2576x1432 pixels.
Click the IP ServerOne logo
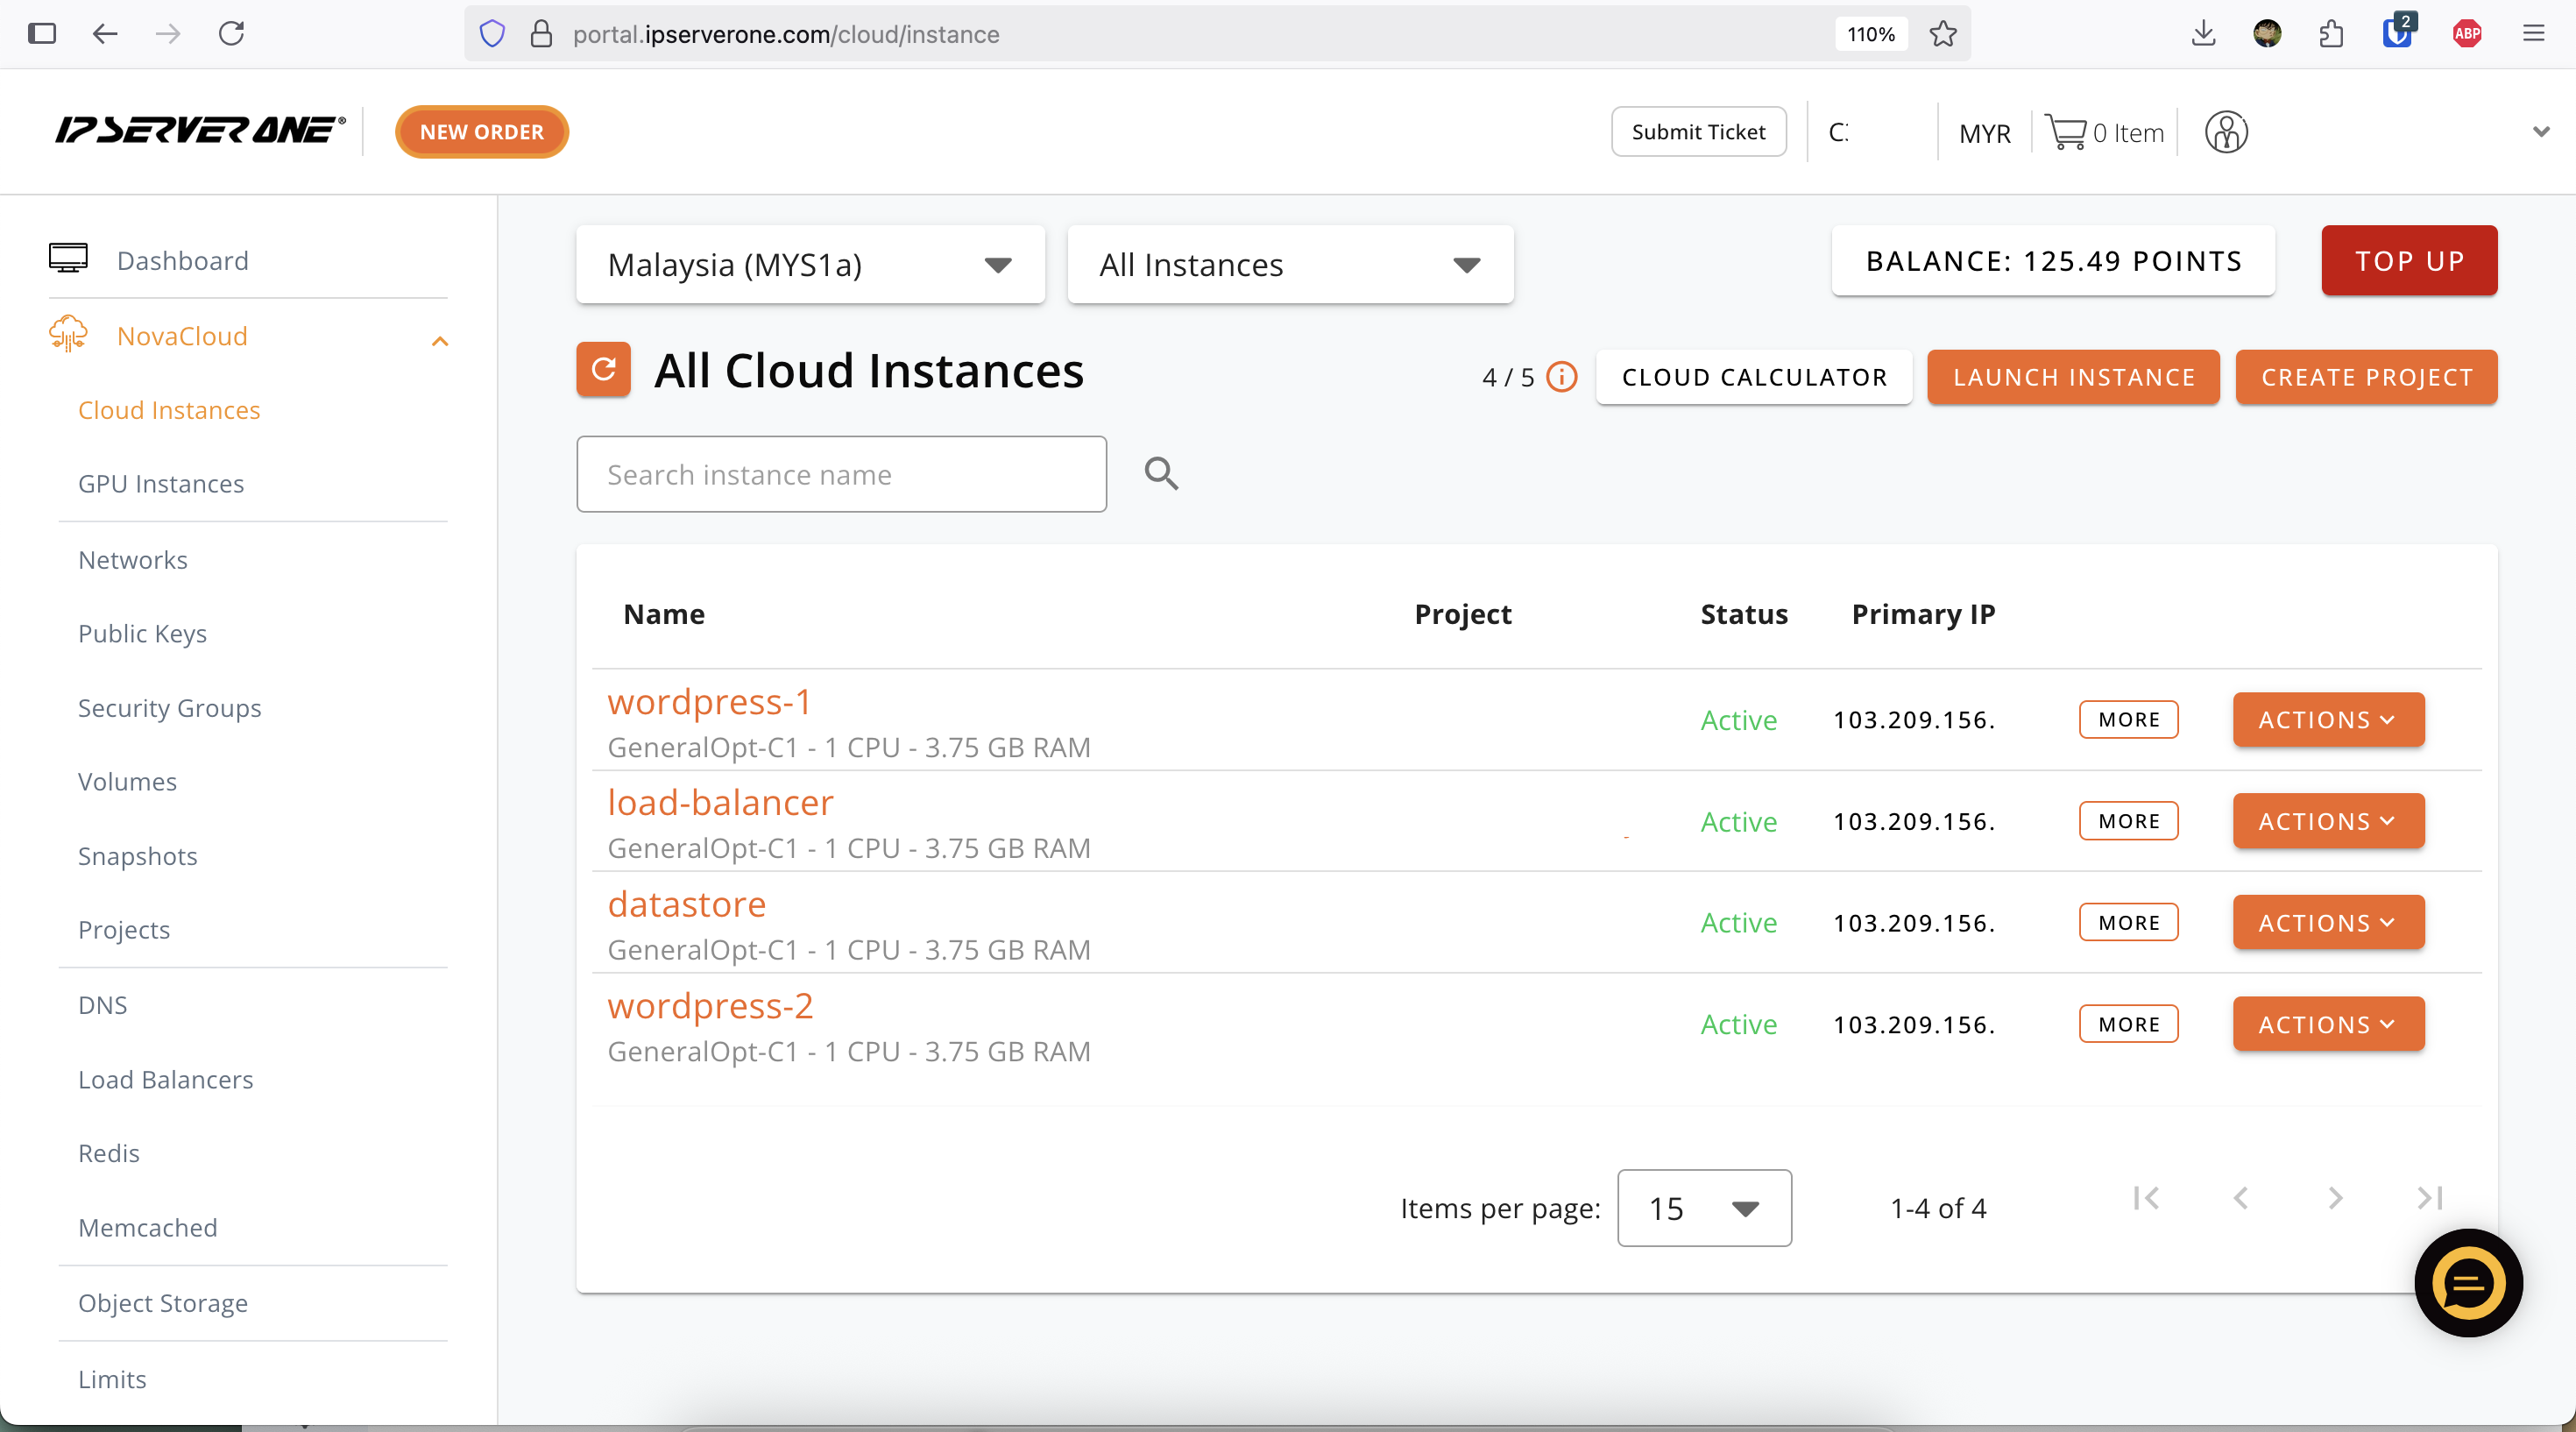click(x=200, y=130)
